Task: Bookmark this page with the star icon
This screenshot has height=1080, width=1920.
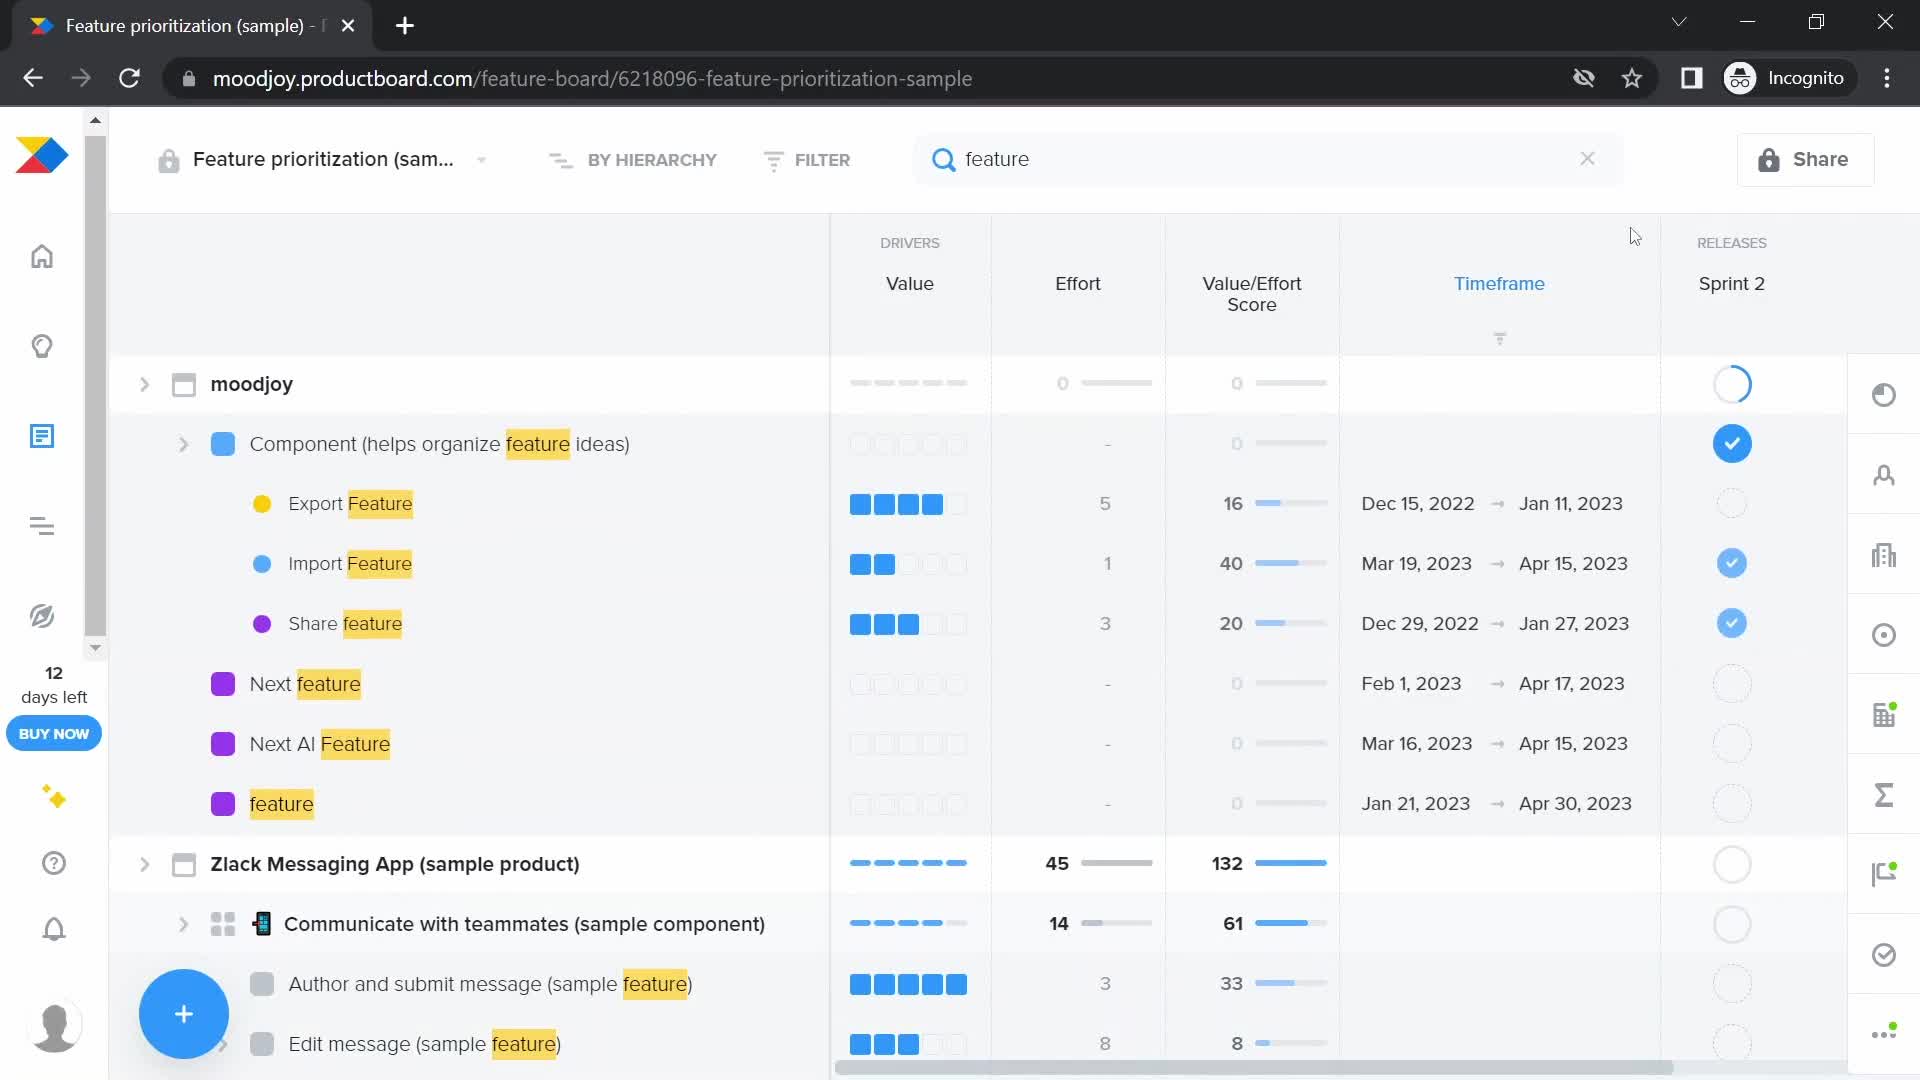Action: click(x=1632, y=78)
